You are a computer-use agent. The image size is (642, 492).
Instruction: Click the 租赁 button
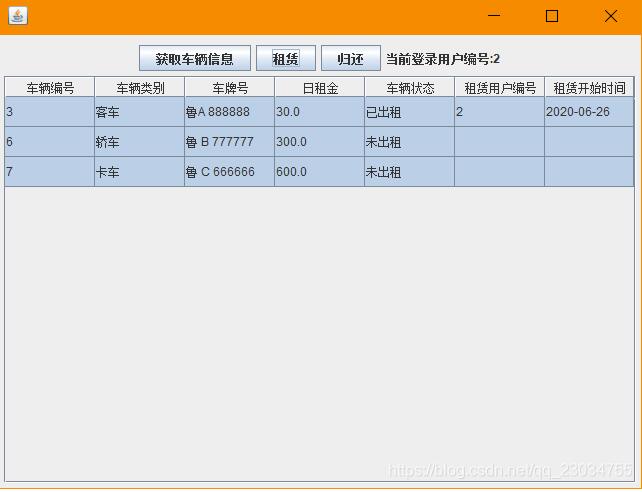coord(286,58)
